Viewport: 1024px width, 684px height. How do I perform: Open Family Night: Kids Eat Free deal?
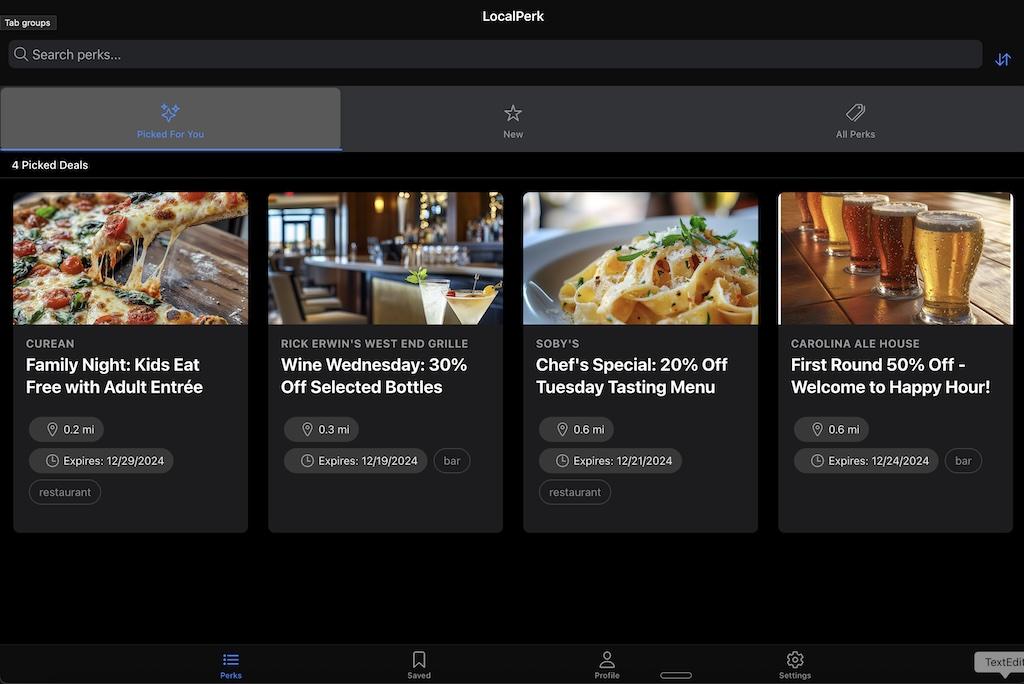[114, 376]
